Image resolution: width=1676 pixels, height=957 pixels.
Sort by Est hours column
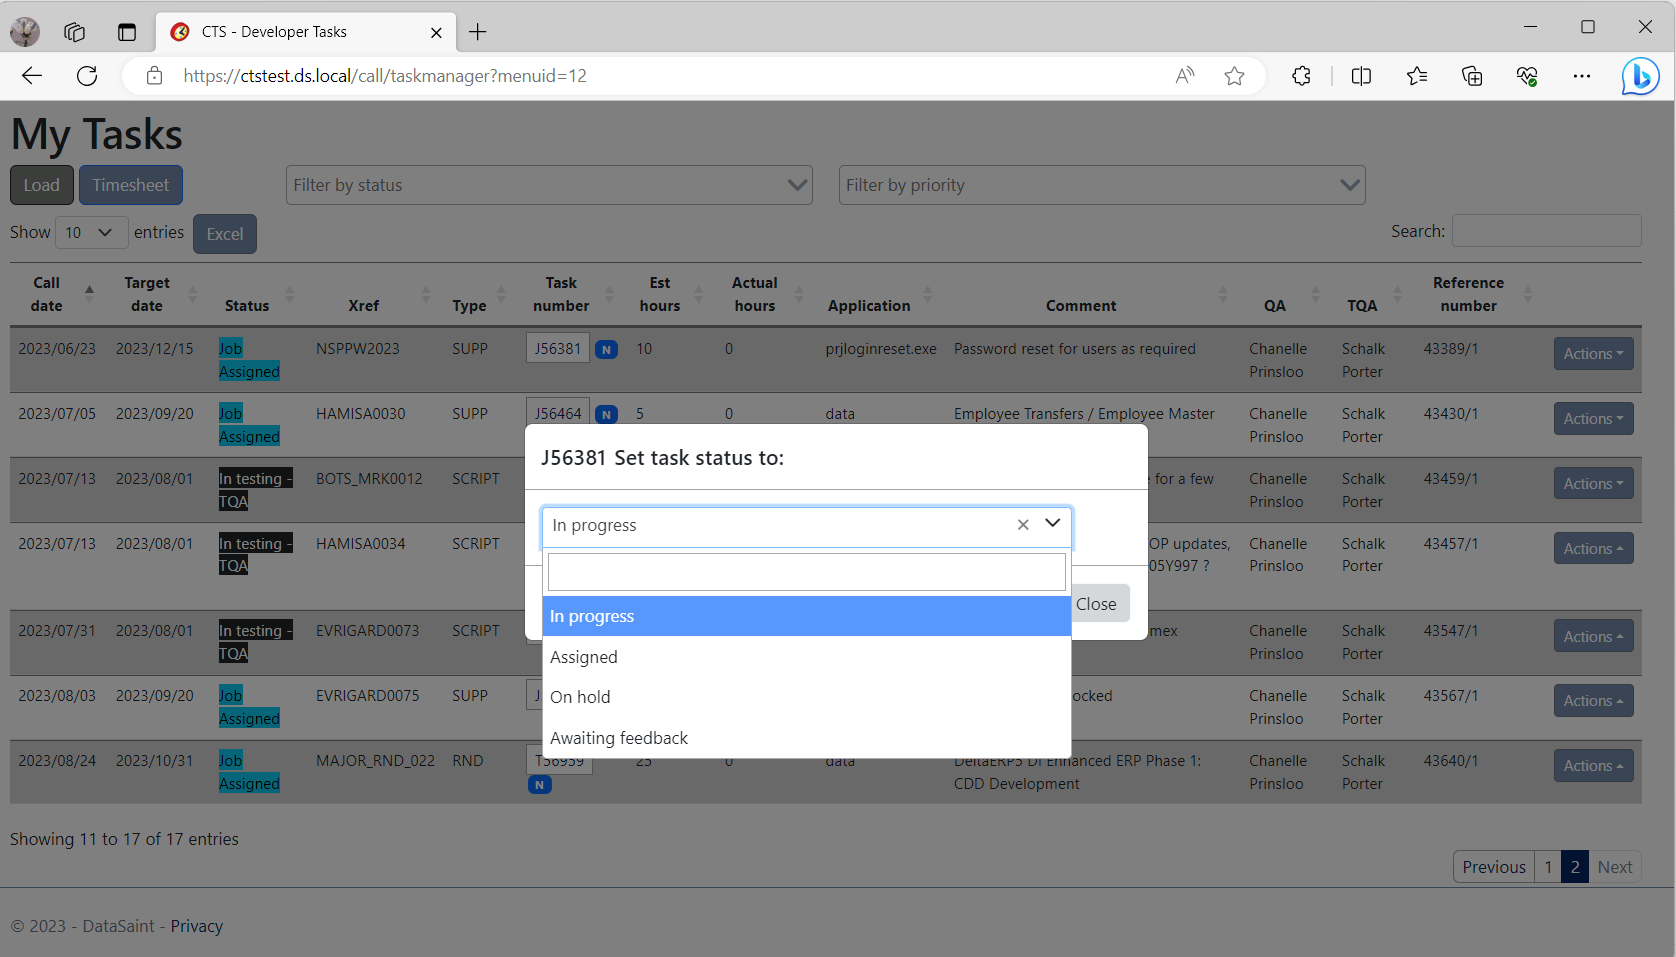(698, 294)
